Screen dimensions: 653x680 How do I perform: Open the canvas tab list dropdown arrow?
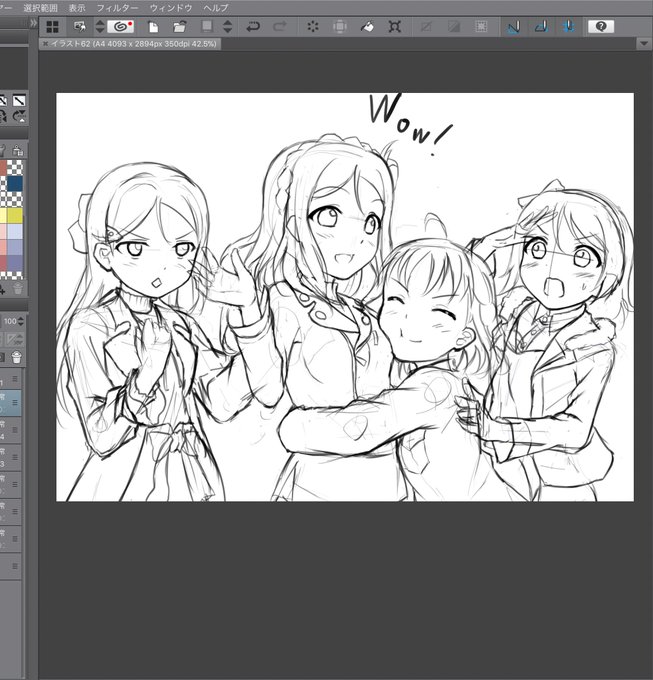643,44
